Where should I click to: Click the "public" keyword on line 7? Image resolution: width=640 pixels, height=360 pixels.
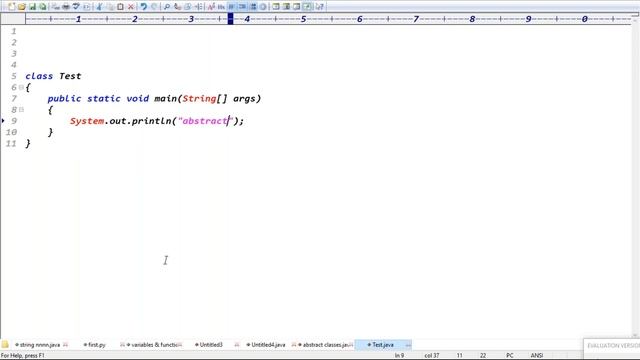tap(64, 98)
